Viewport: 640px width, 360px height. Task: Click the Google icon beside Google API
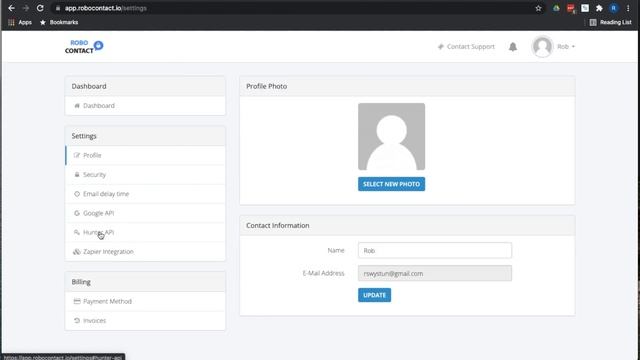click(77, 213)
